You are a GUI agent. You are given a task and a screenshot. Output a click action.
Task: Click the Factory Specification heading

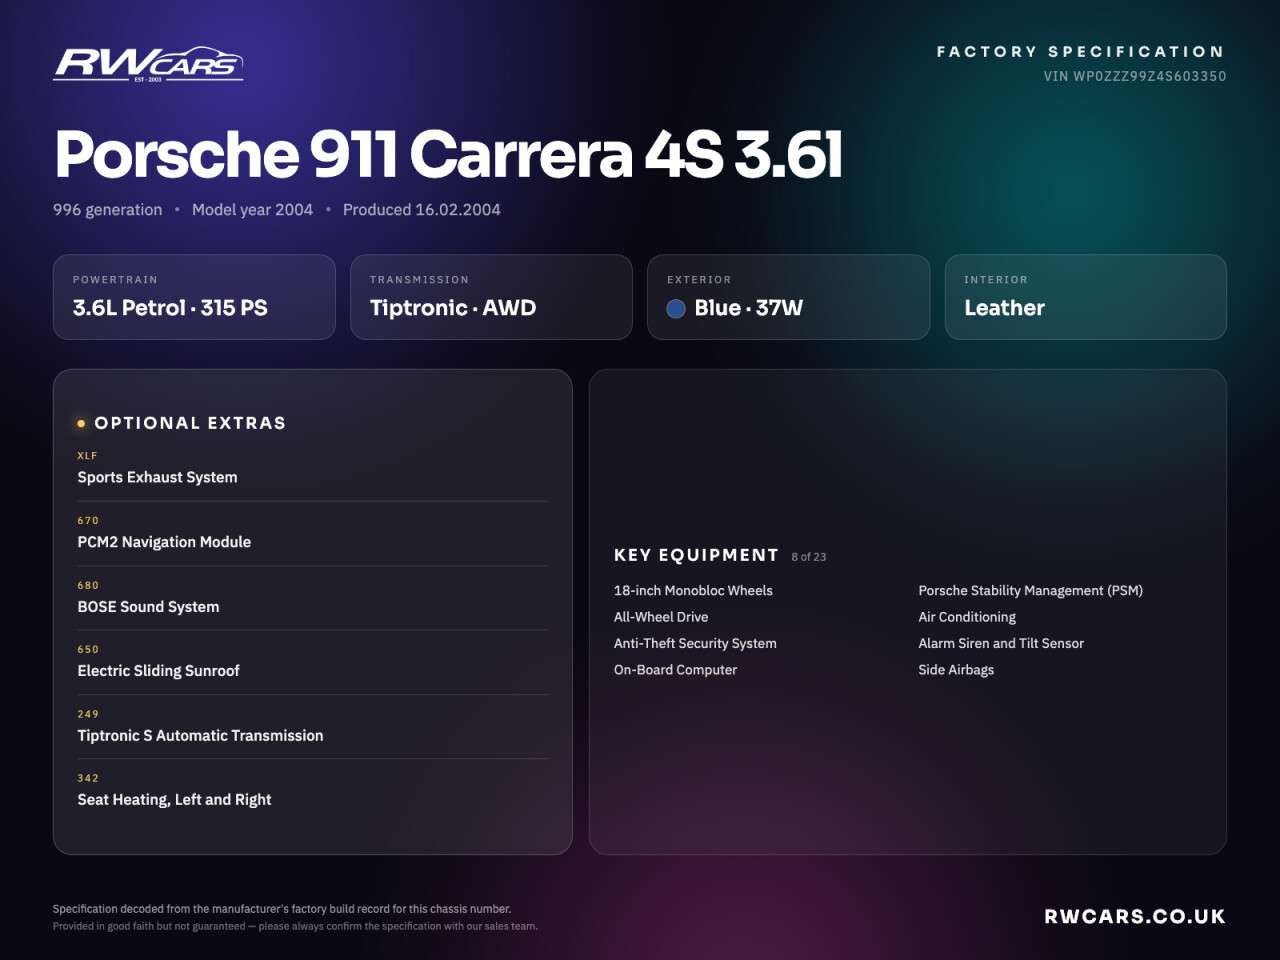pos(1080,51)
